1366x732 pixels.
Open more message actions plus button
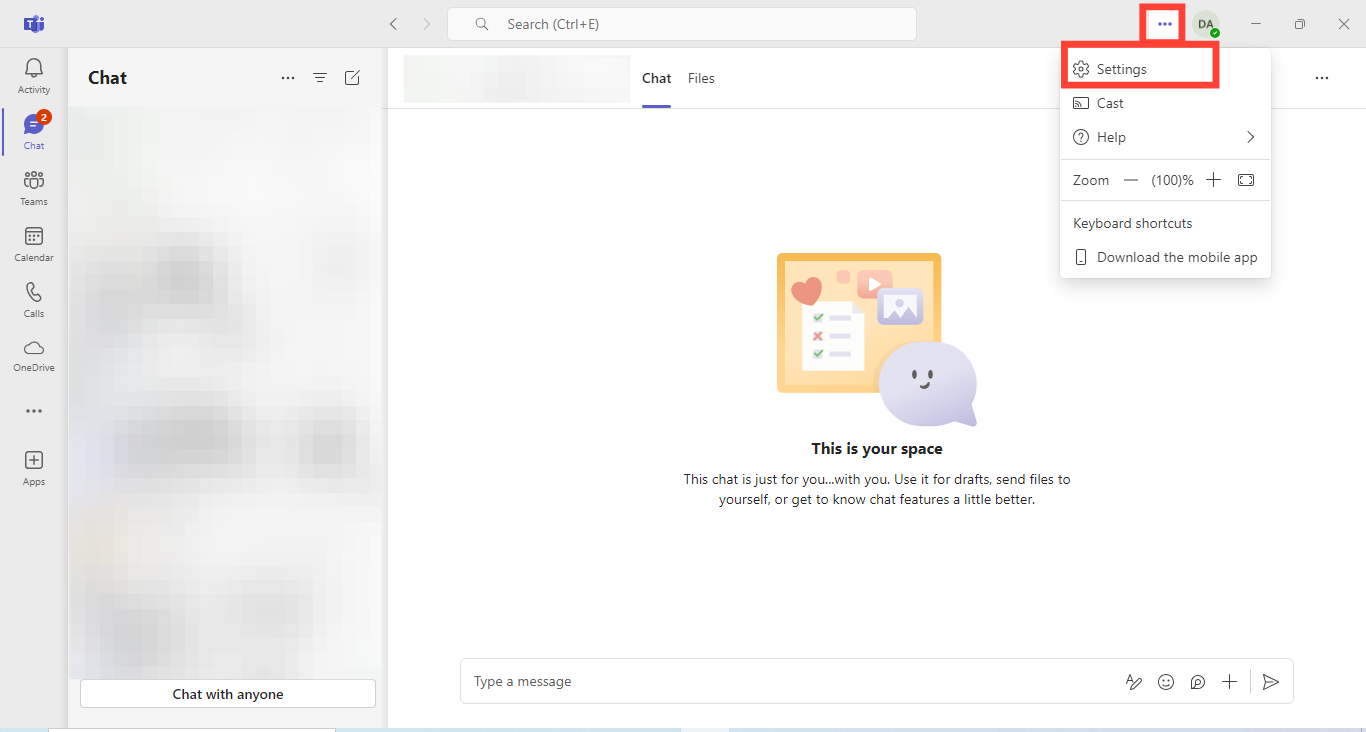pos(1230,682)
